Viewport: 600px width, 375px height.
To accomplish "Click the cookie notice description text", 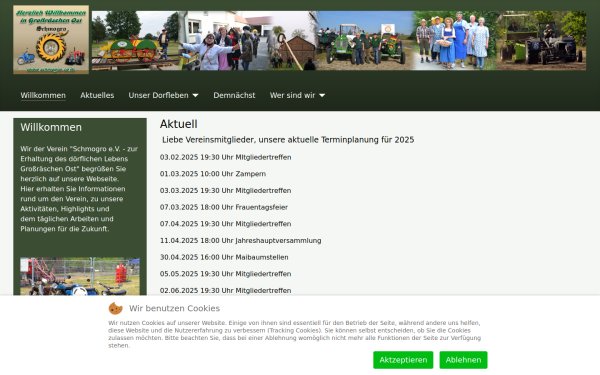I will (295, 334).
